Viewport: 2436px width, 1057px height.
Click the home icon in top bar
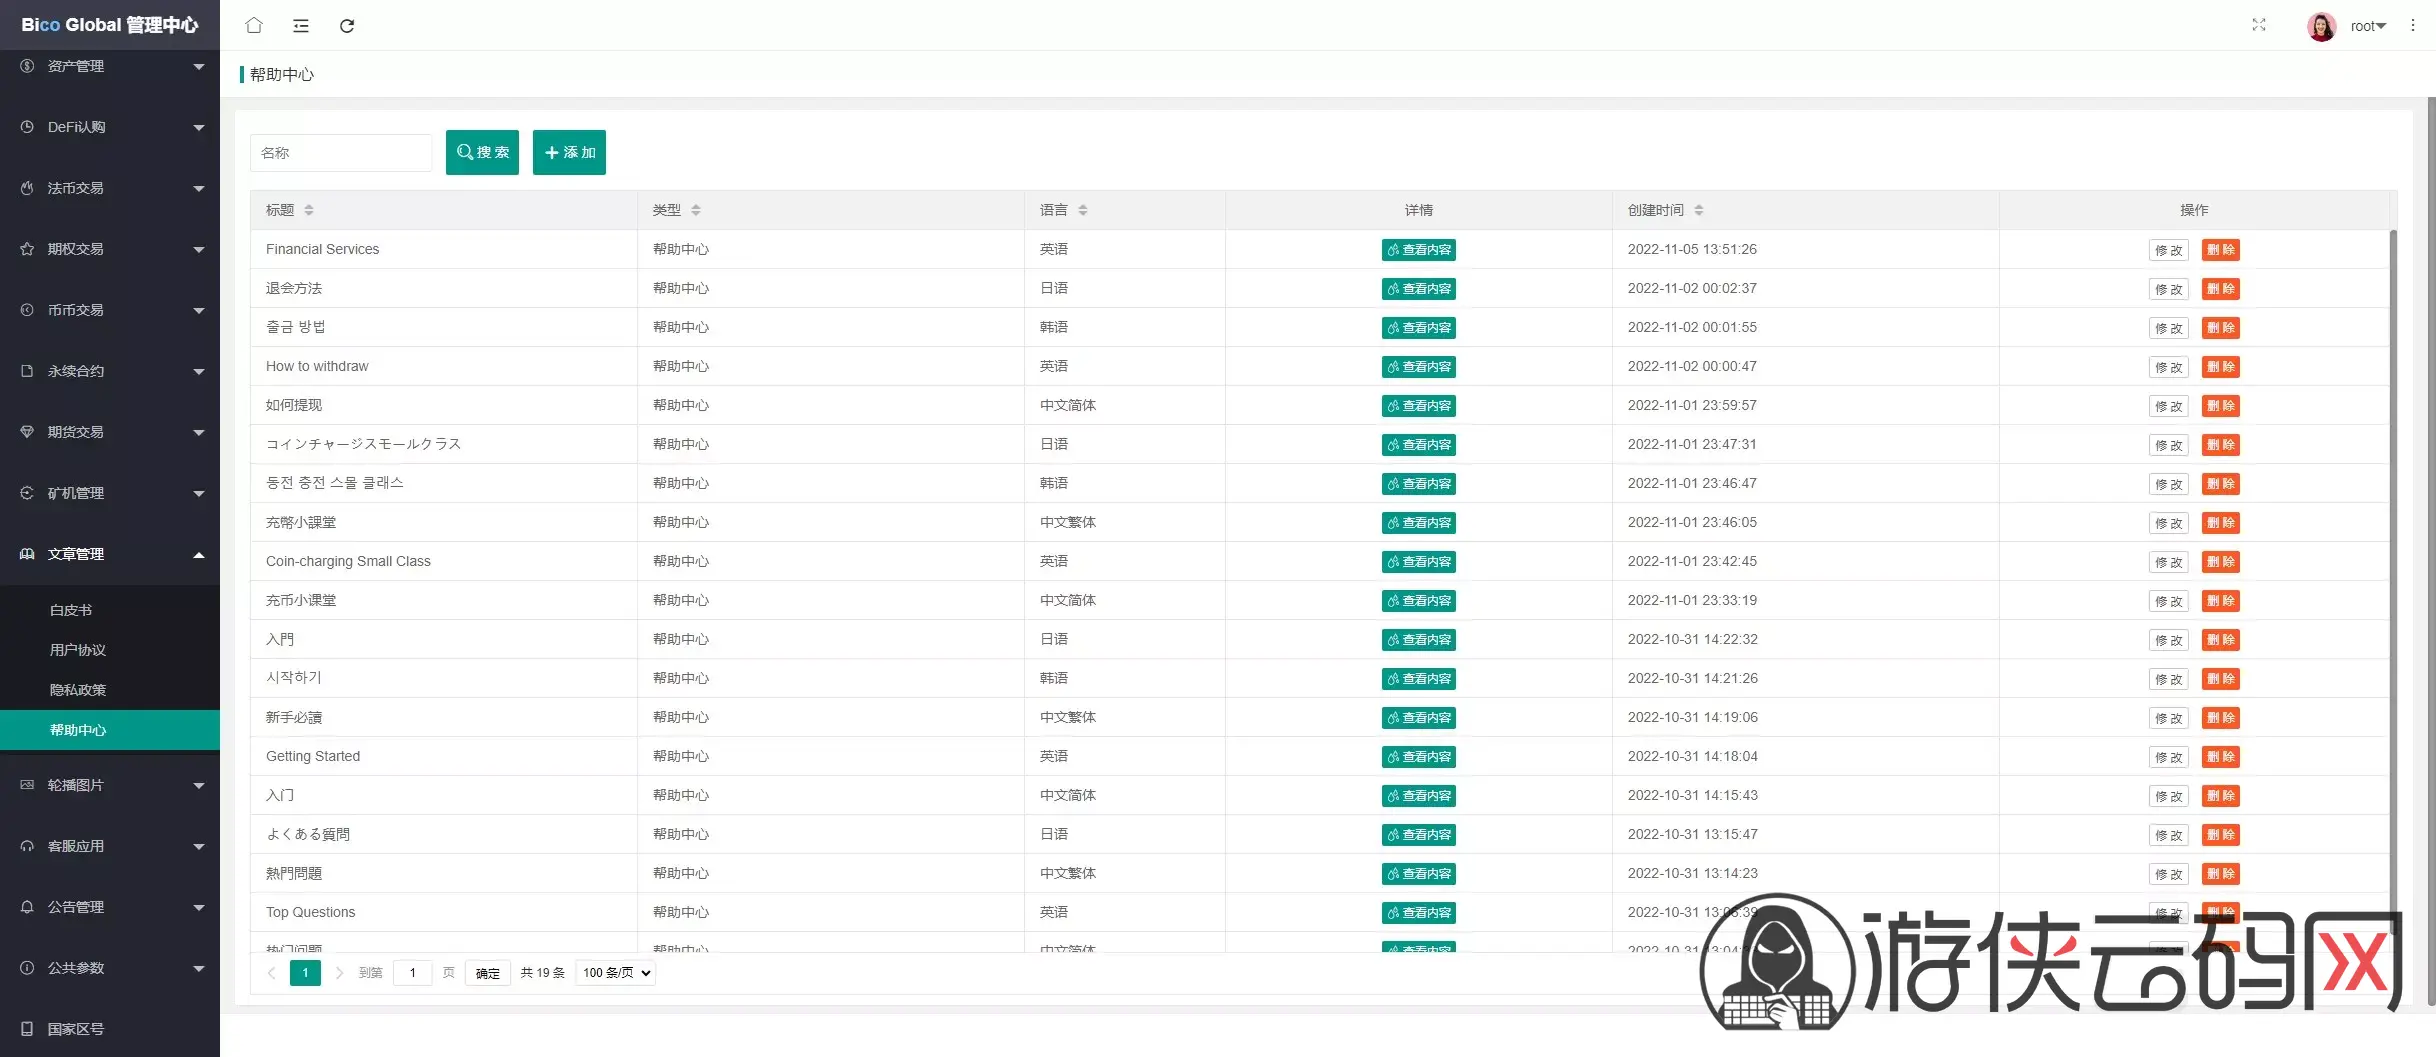tap(254, 25)
